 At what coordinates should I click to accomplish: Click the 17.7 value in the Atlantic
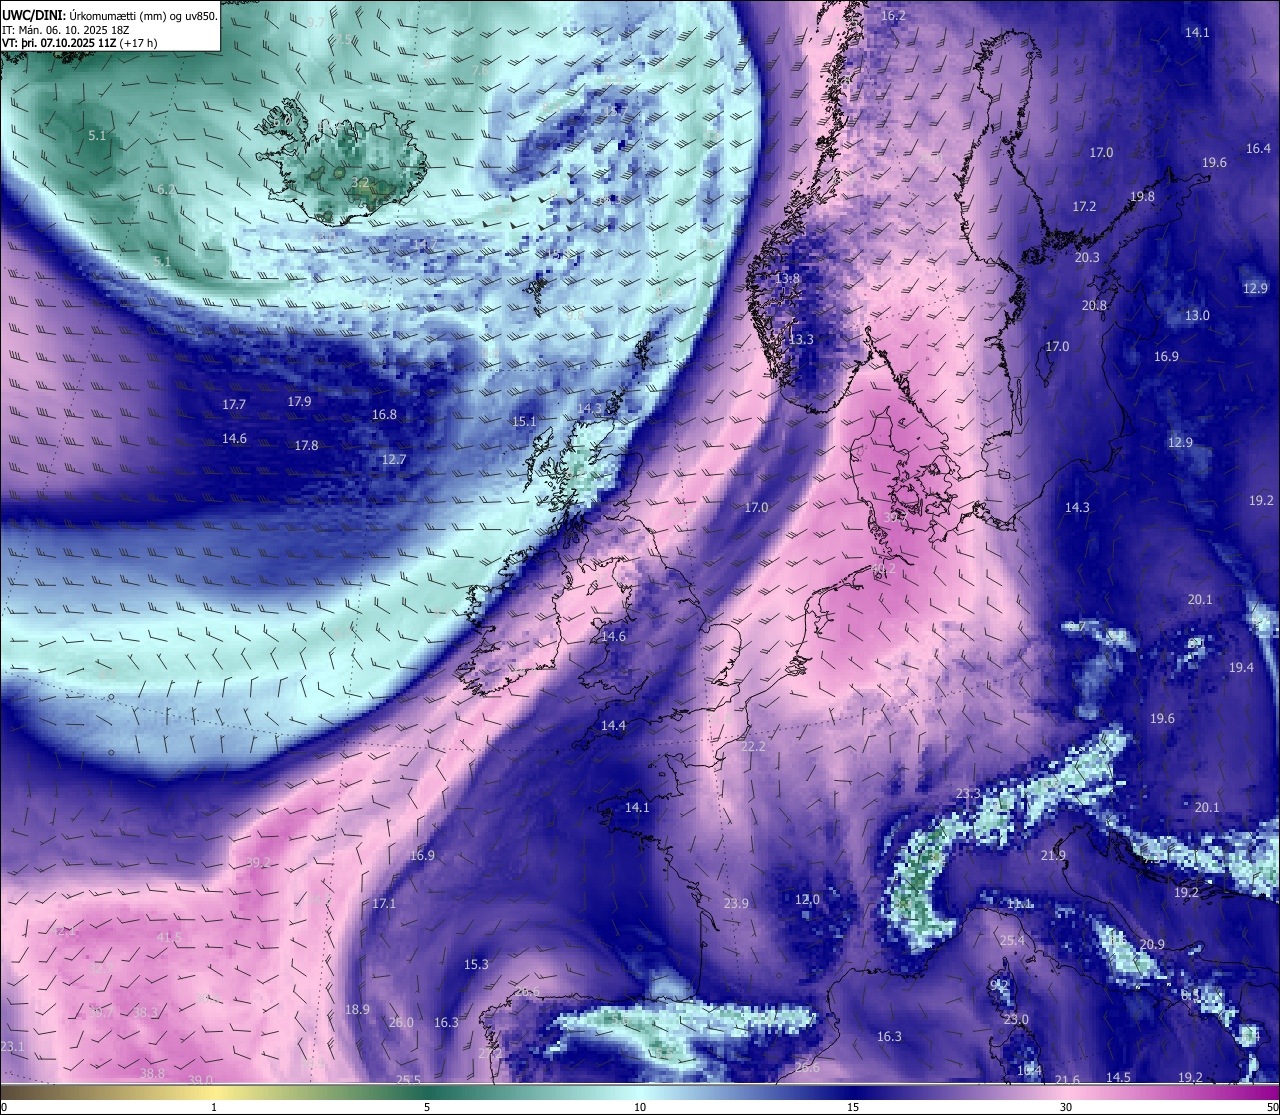(x=234, y=405)
